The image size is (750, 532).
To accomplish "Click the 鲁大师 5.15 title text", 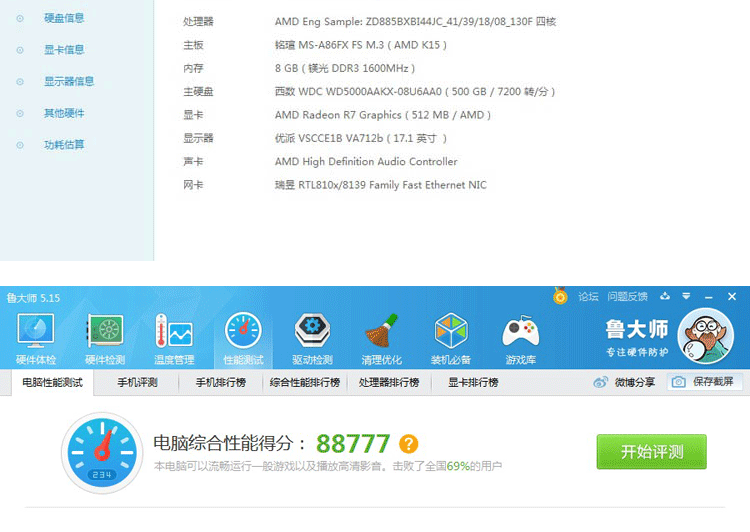I will (x=33, y=298).
